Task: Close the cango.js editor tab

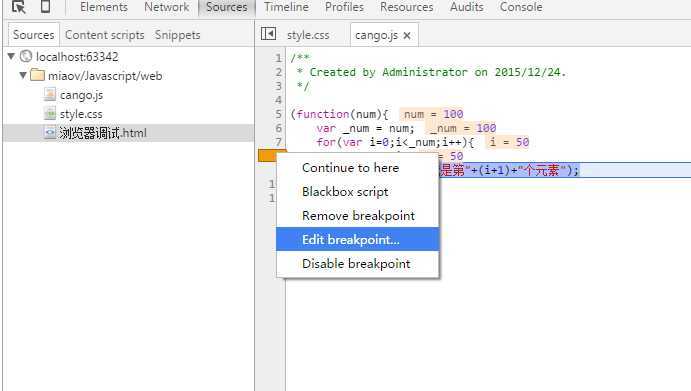Action: (x=407, y=35)
